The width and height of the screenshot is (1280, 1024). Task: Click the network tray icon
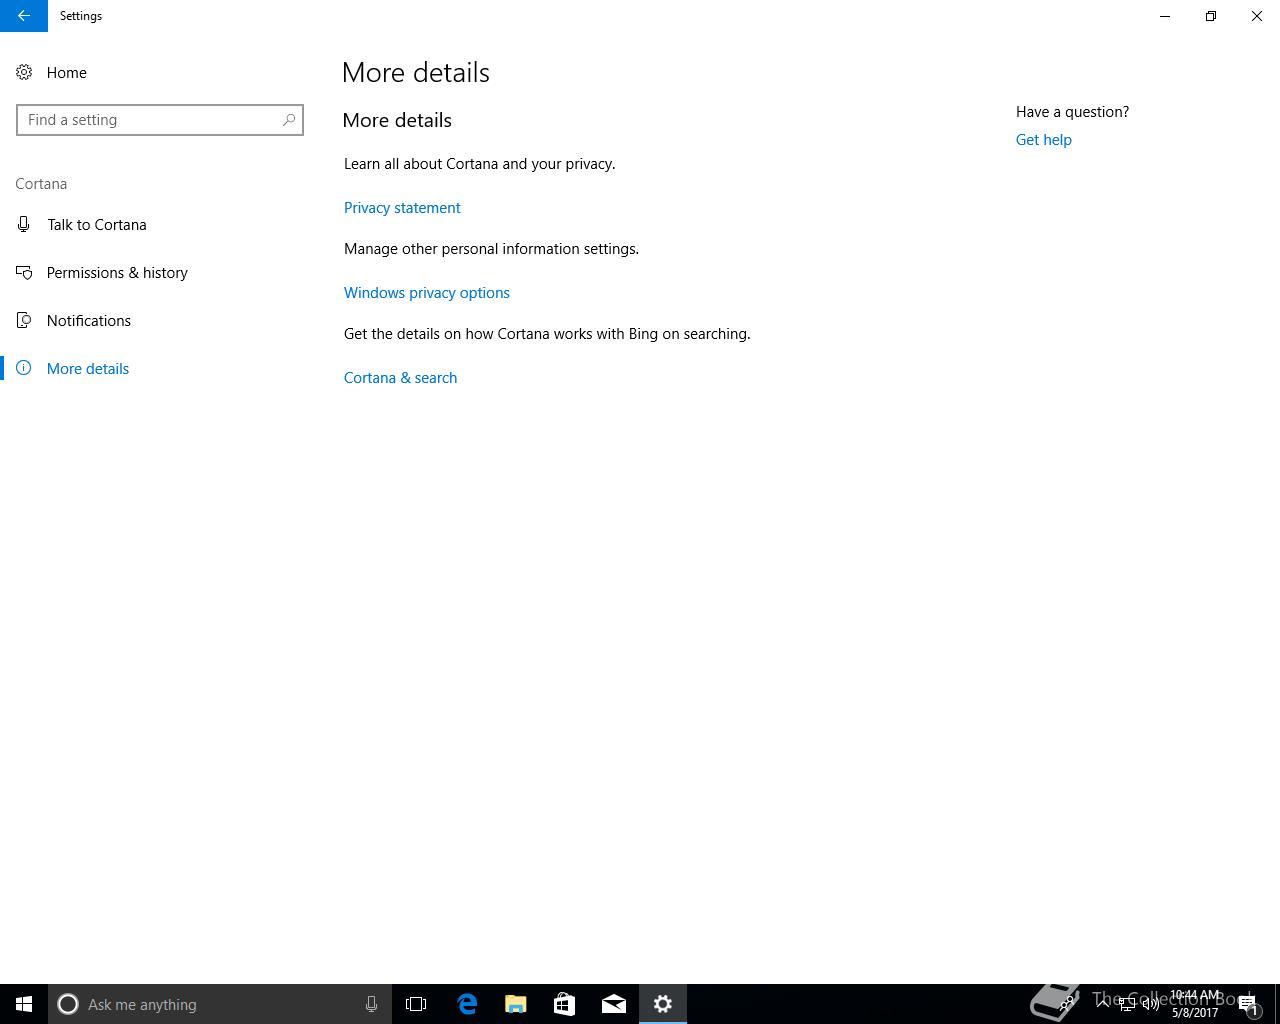click(x=1127, y=1004)
